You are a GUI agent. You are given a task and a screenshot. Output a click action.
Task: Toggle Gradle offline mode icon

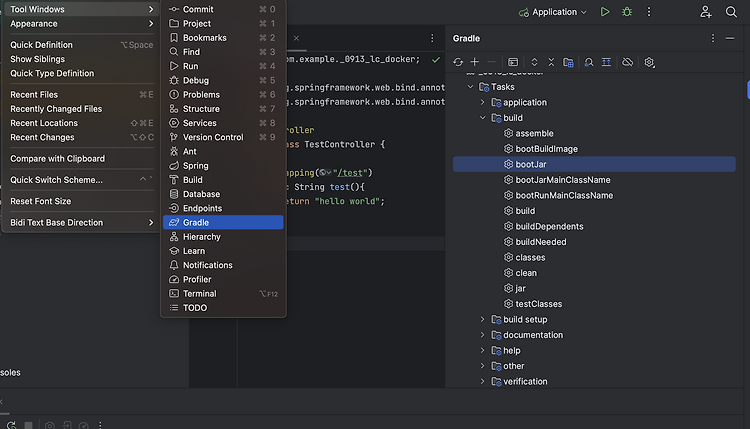627,62
